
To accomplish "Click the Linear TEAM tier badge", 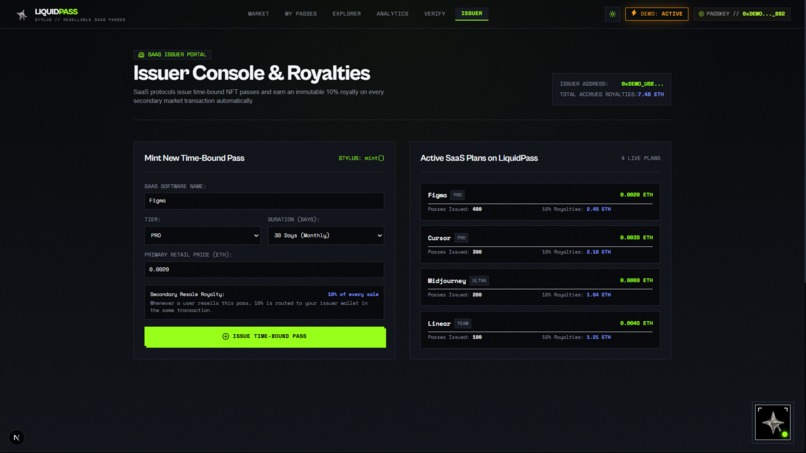I will [x=463, y=323].
